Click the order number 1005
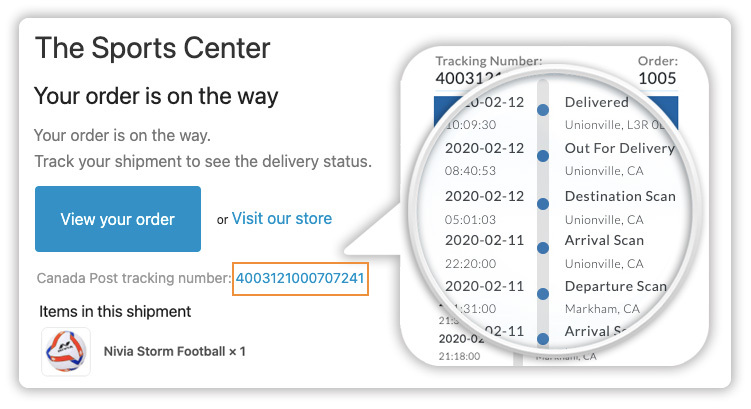 point(657,78)
